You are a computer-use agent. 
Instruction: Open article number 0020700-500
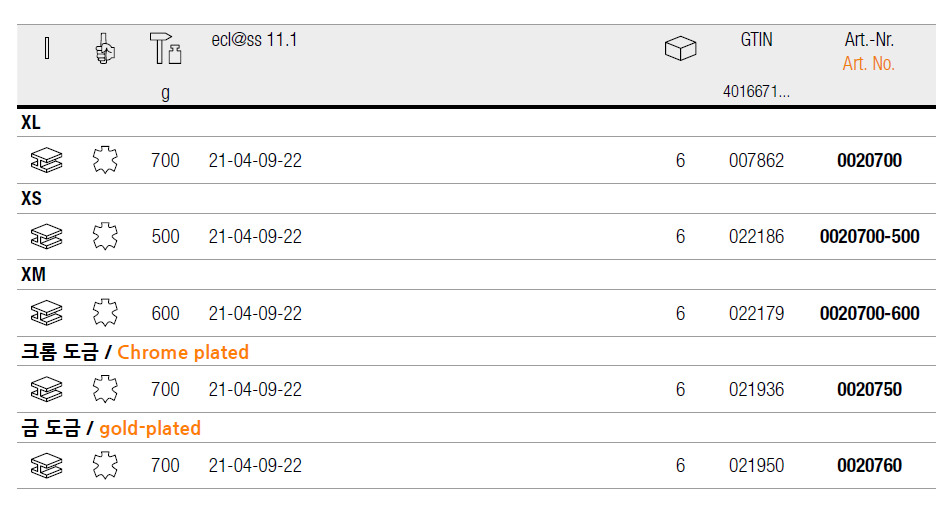click(869, 237)
